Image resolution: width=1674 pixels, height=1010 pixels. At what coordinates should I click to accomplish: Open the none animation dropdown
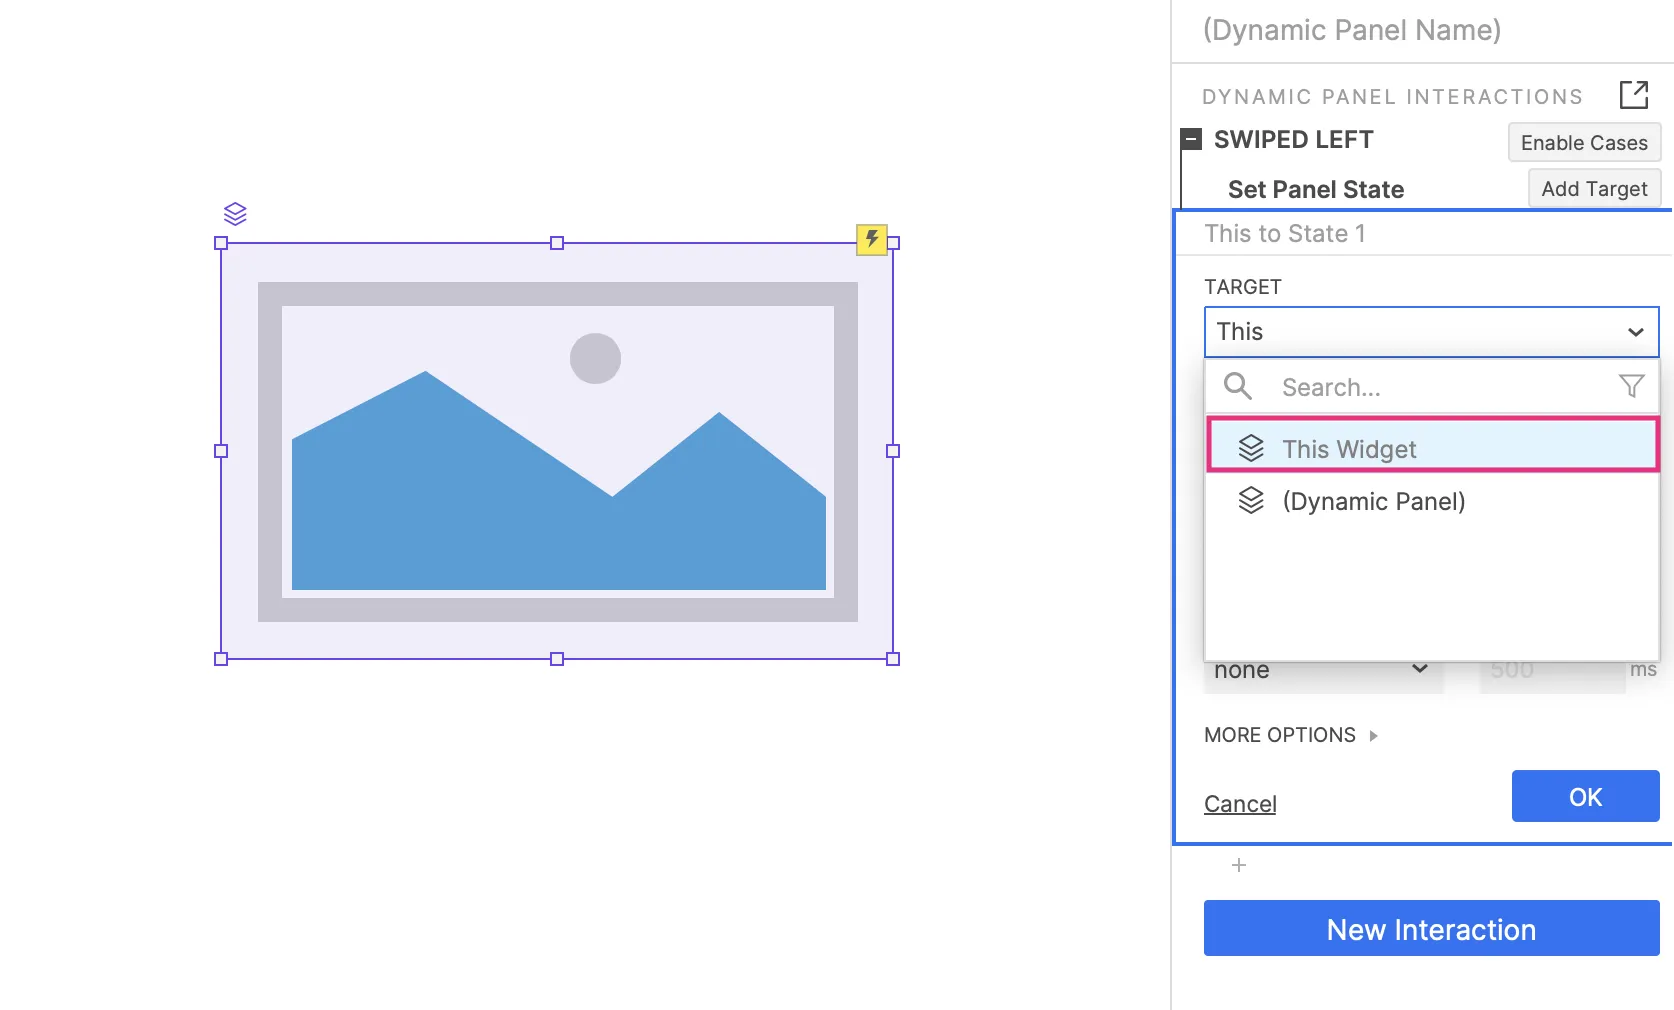point(1320,671)
